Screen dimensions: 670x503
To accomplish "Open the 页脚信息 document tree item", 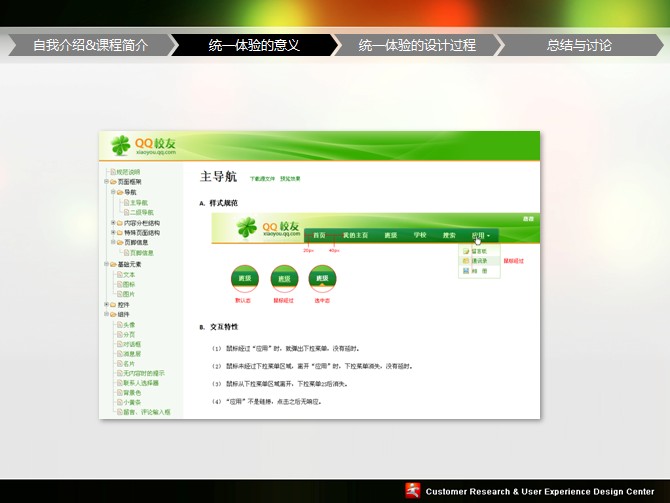I will tap(142, 253).
